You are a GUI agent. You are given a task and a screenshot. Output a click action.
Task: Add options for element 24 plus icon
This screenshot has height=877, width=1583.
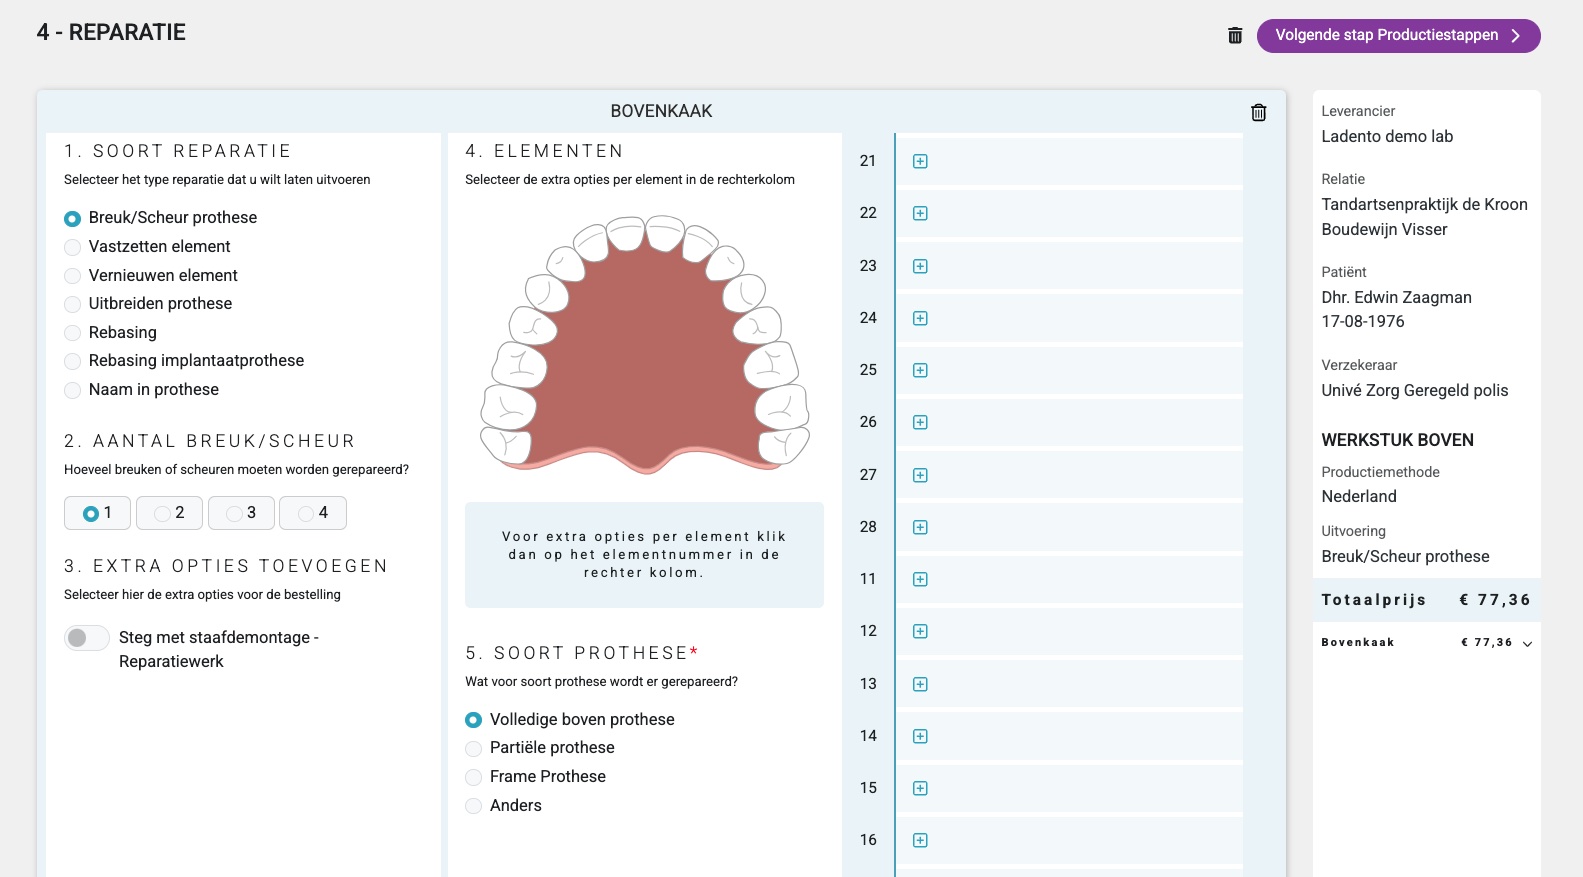[920, 318]
